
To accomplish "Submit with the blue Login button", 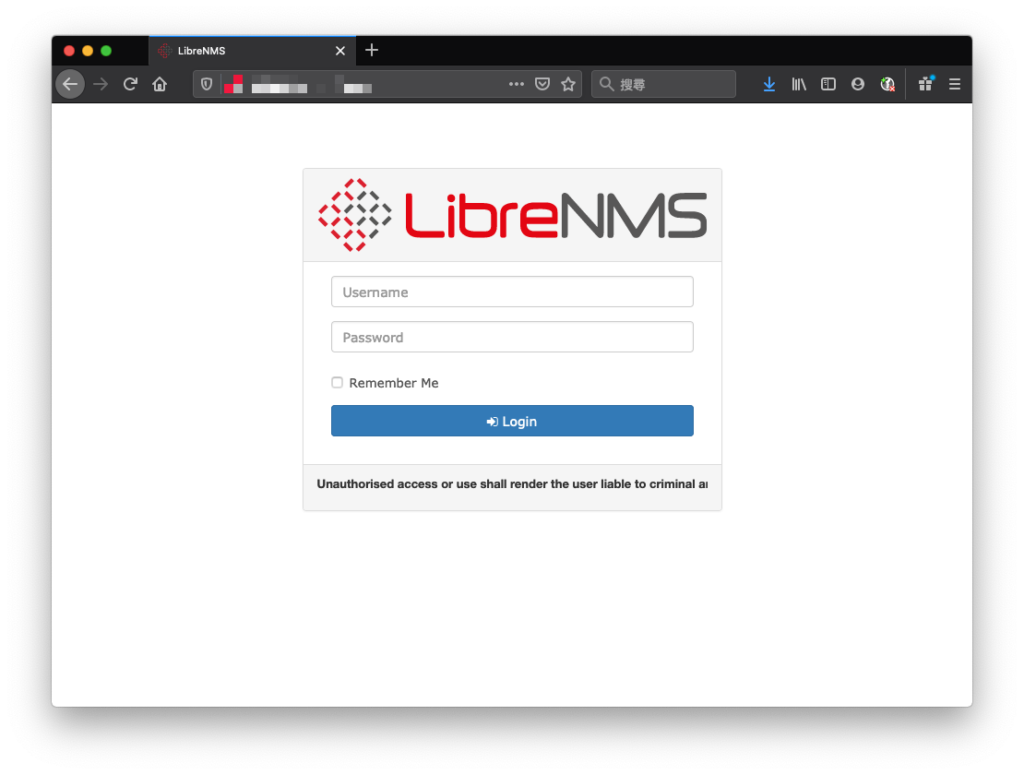I will click(x=512, y=421).
